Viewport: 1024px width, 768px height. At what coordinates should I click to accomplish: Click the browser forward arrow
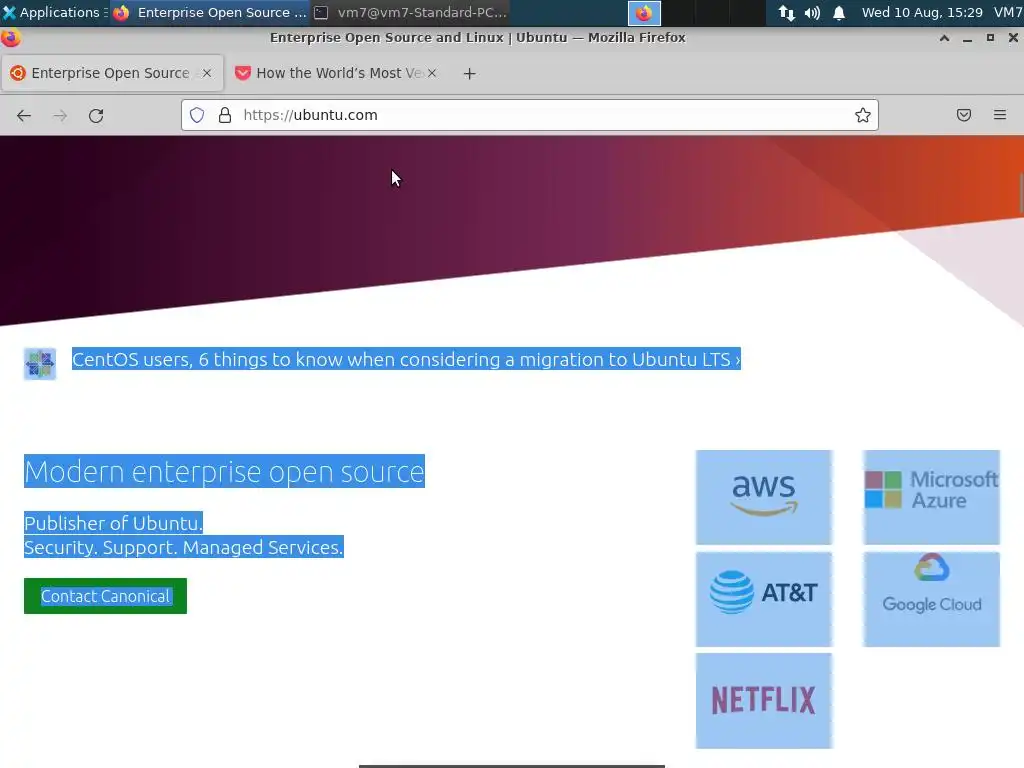pos(60,116)
